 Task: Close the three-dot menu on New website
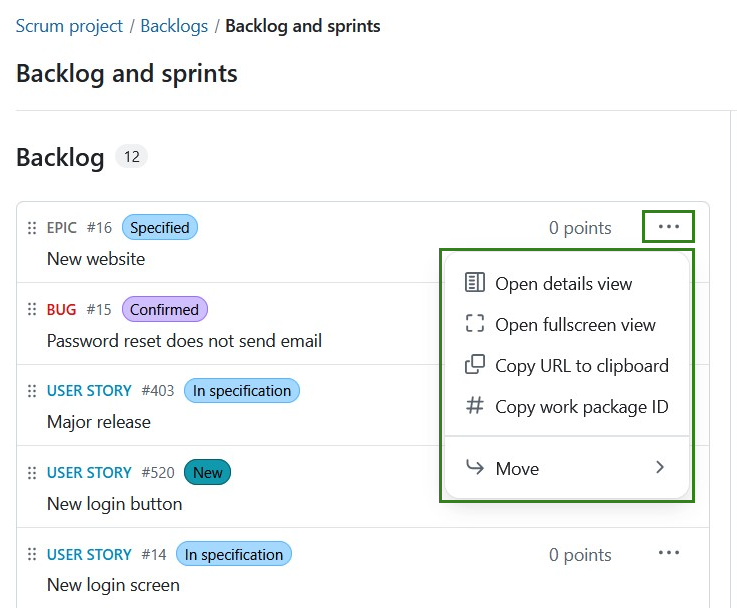click(668, 227)
